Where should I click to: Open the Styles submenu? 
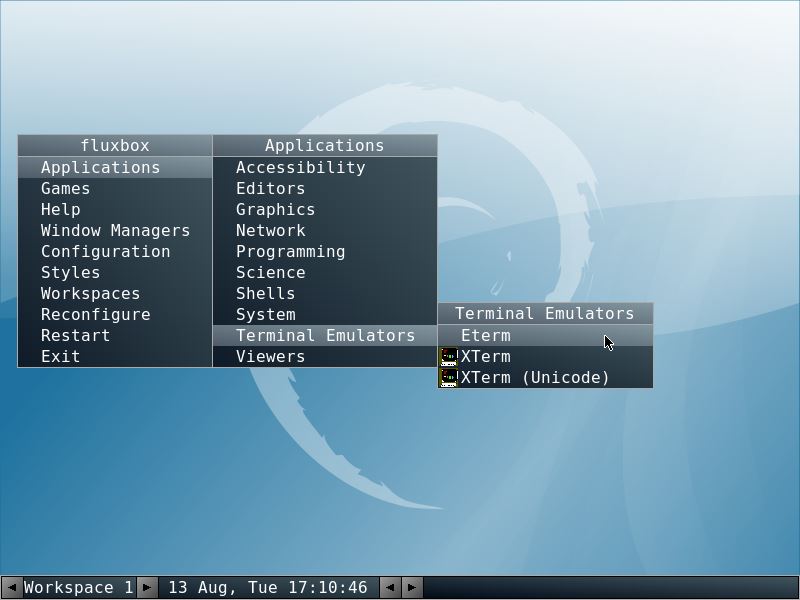[115, 272]
